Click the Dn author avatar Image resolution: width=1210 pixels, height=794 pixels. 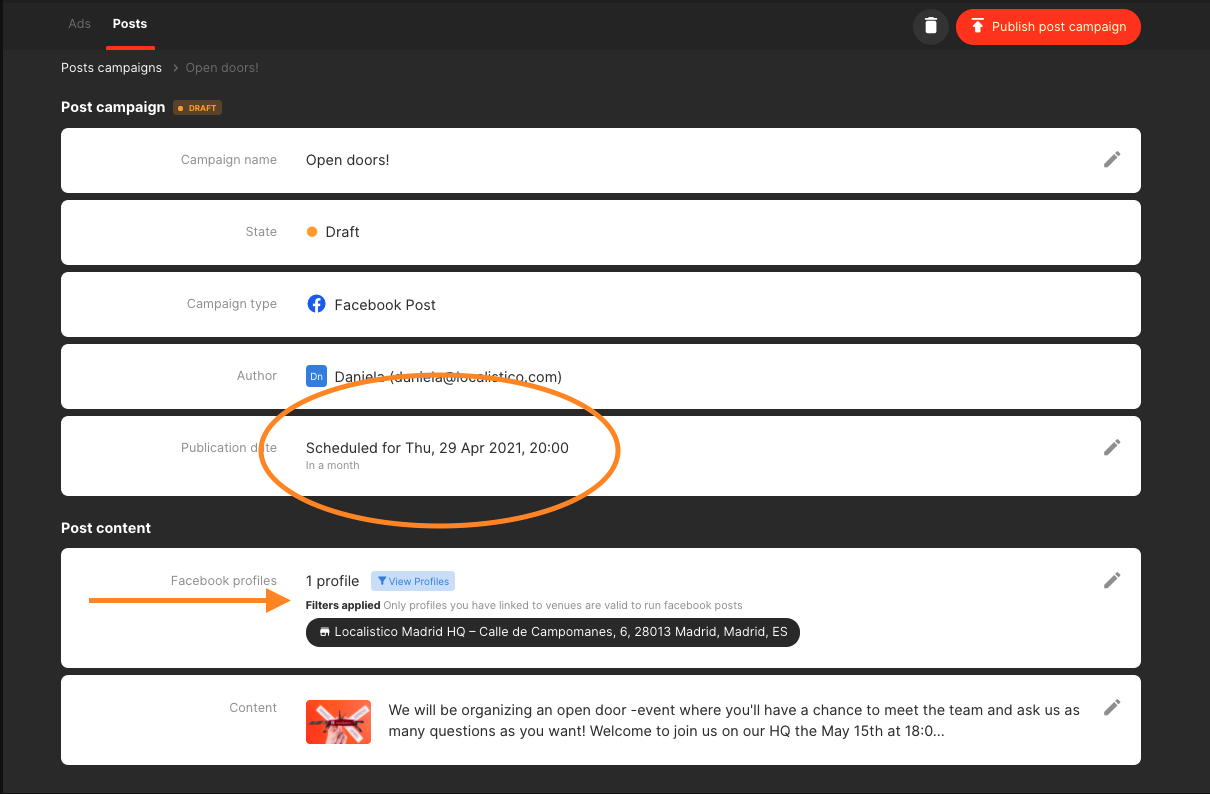316,376
